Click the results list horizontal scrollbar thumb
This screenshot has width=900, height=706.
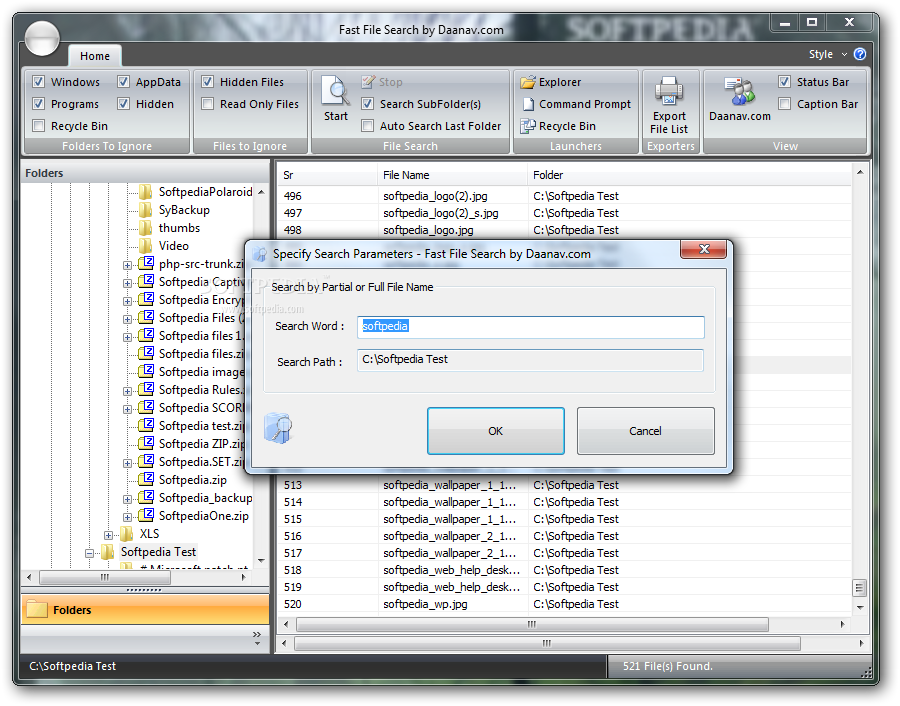coord(532,624)
